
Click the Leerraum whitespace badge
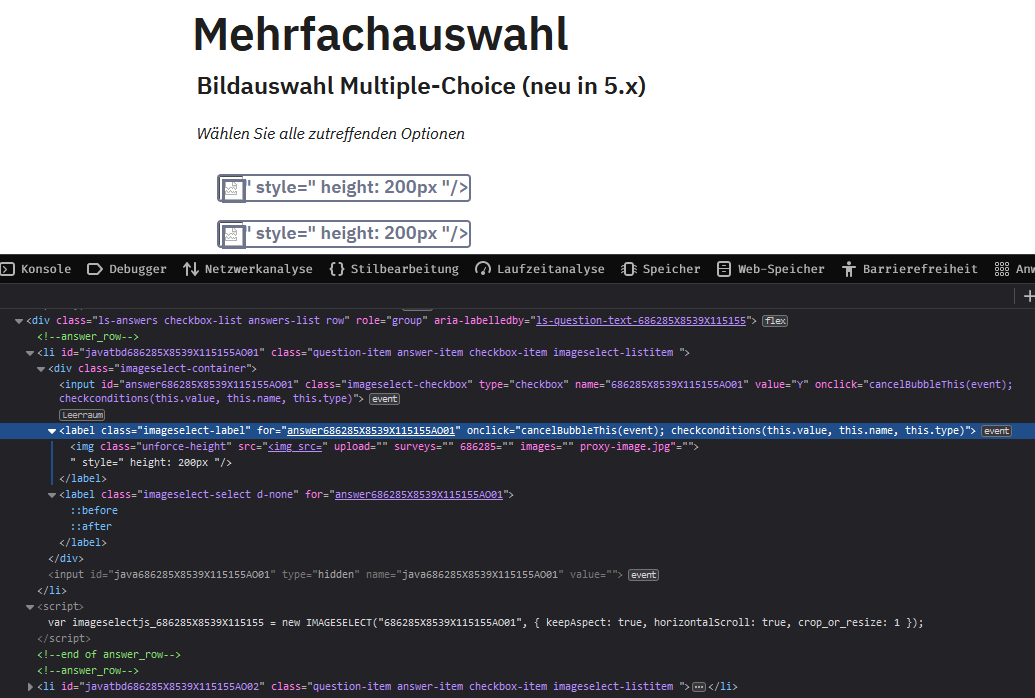coord(83,415)
